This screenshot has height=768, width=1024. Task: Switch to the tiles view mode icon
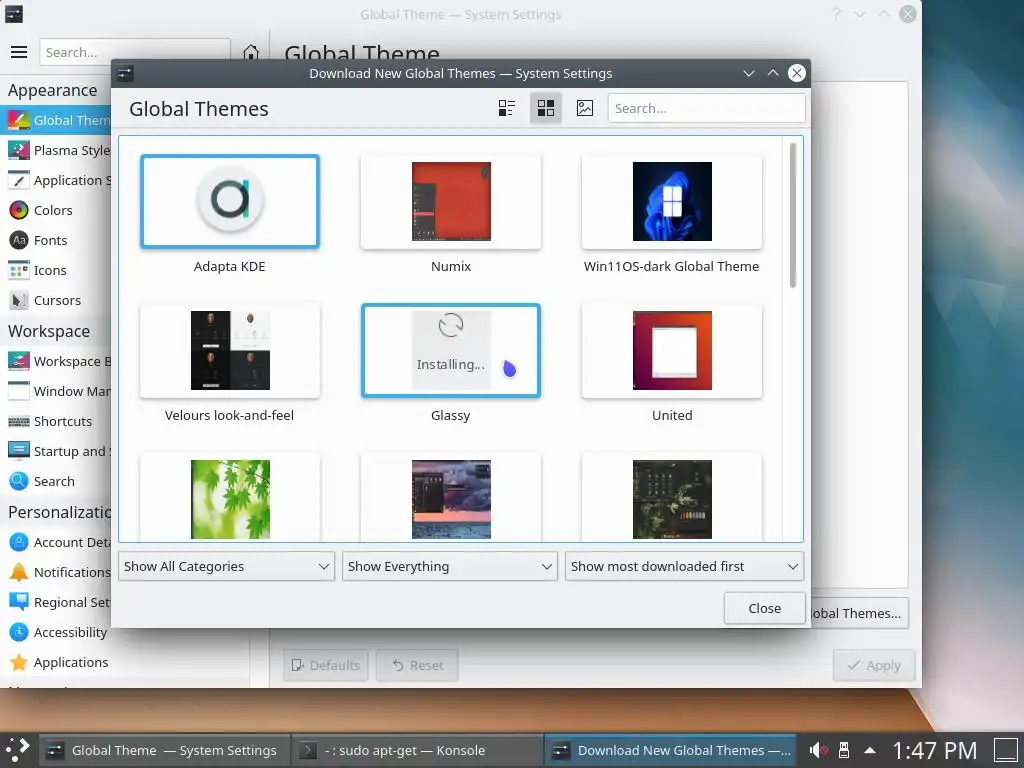(x=545, y=108)
